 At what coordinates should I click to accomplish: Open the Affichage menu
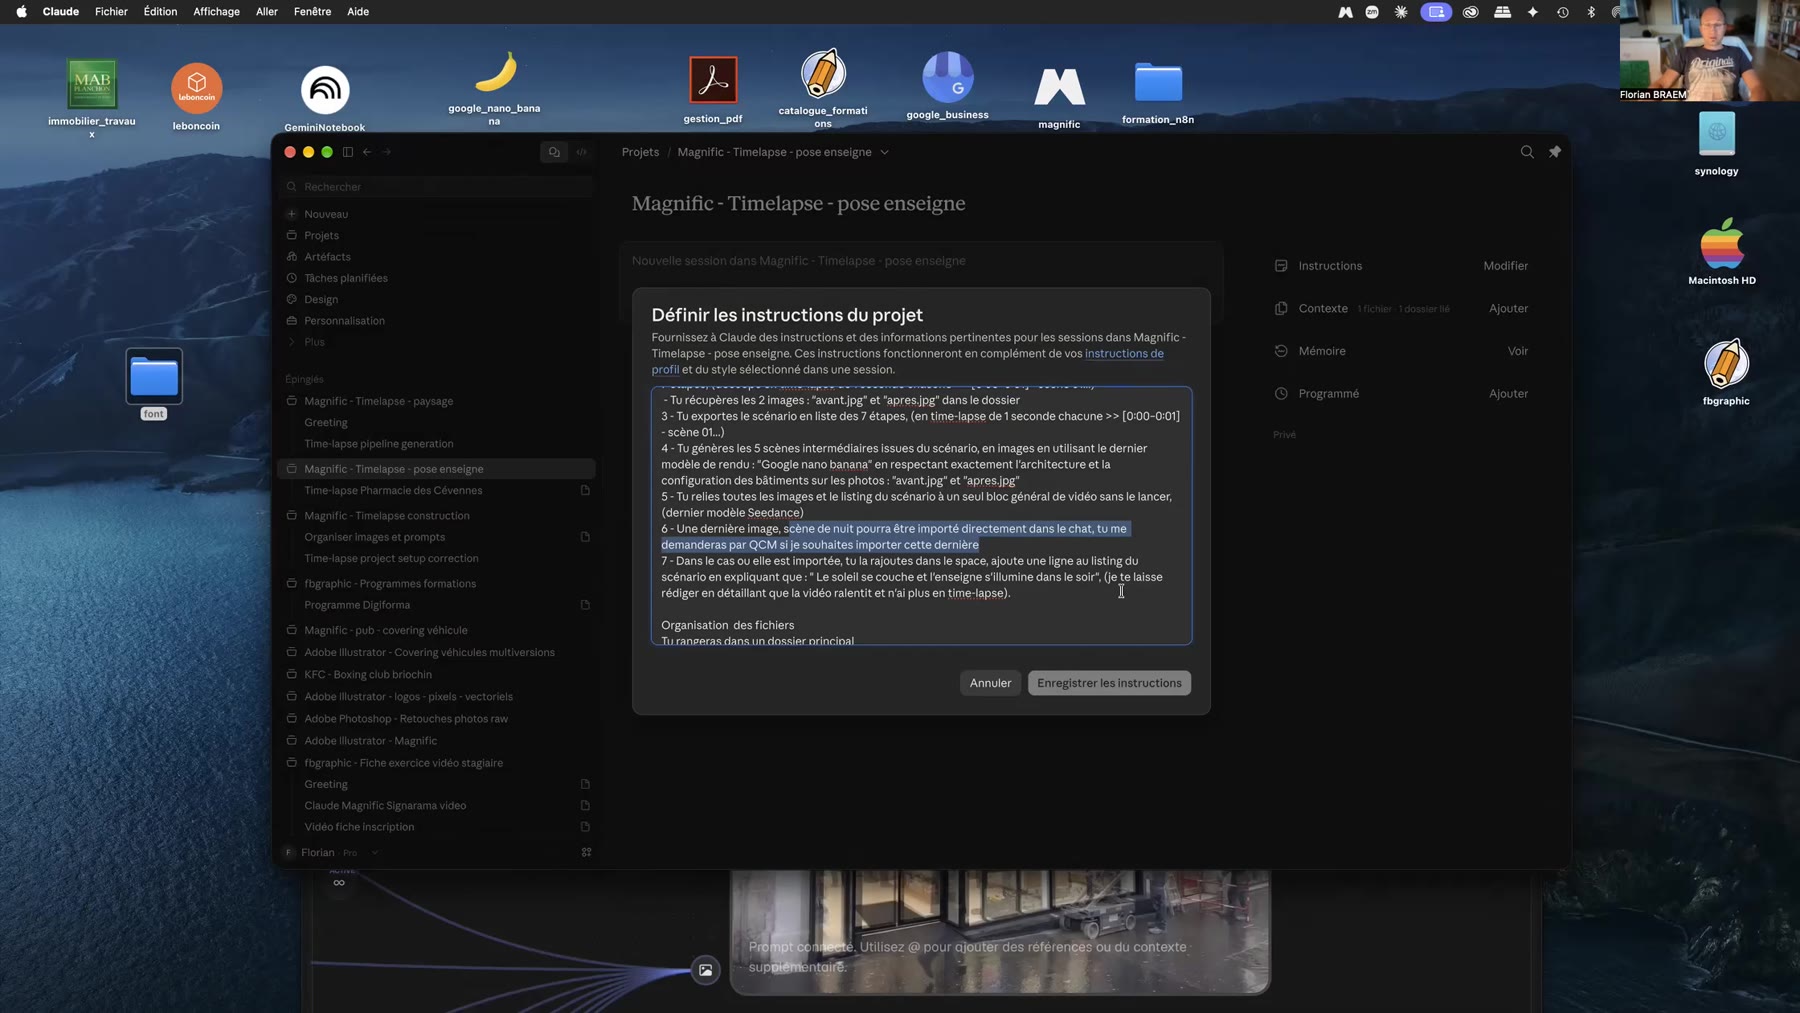click(x=216, y=12)
